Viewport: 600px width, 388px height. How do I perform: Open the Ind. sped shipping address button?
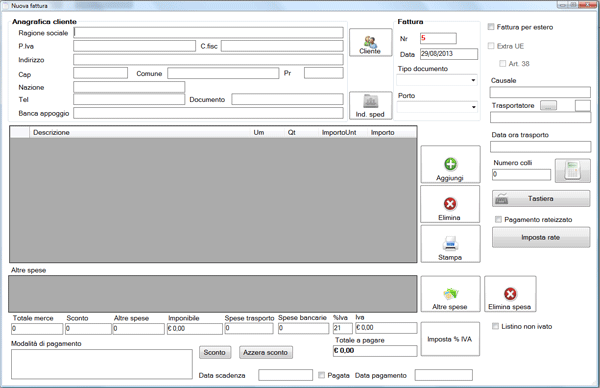[x=370, y=106]
